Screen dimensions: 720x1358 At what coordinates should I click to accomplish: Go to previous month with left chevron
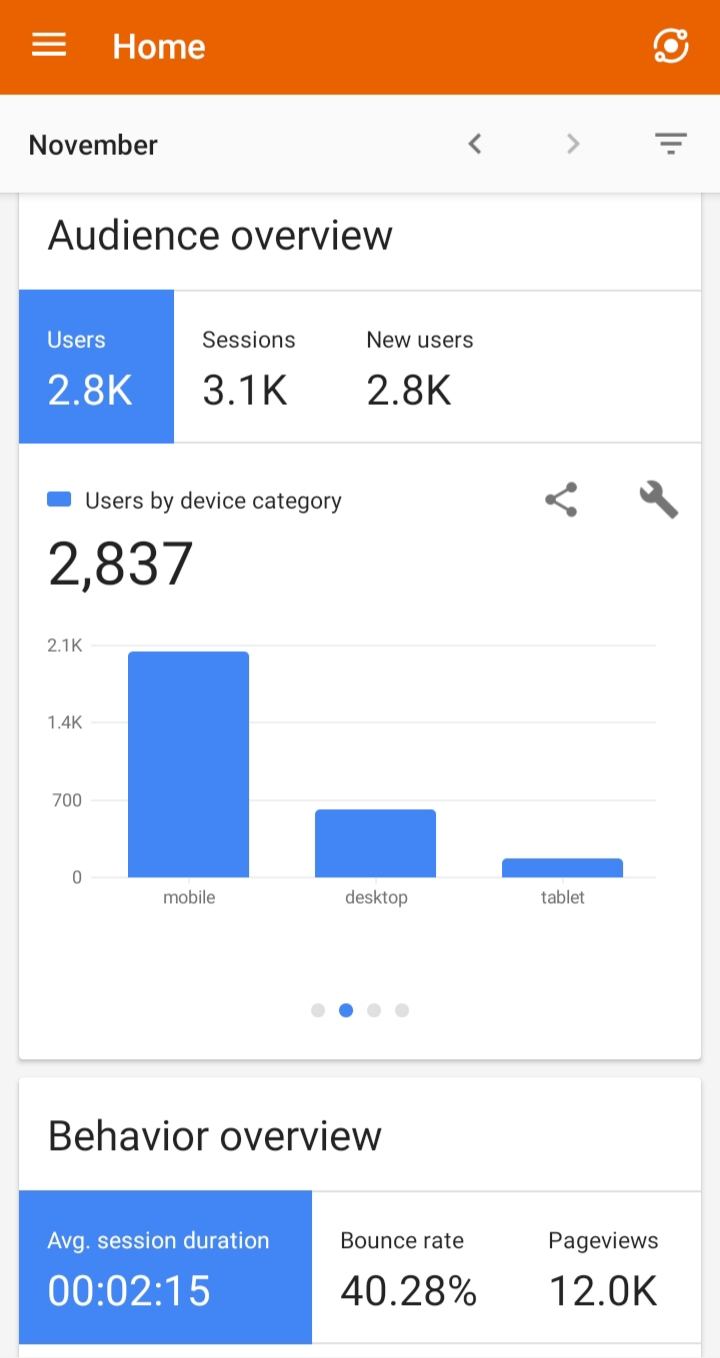475,144
